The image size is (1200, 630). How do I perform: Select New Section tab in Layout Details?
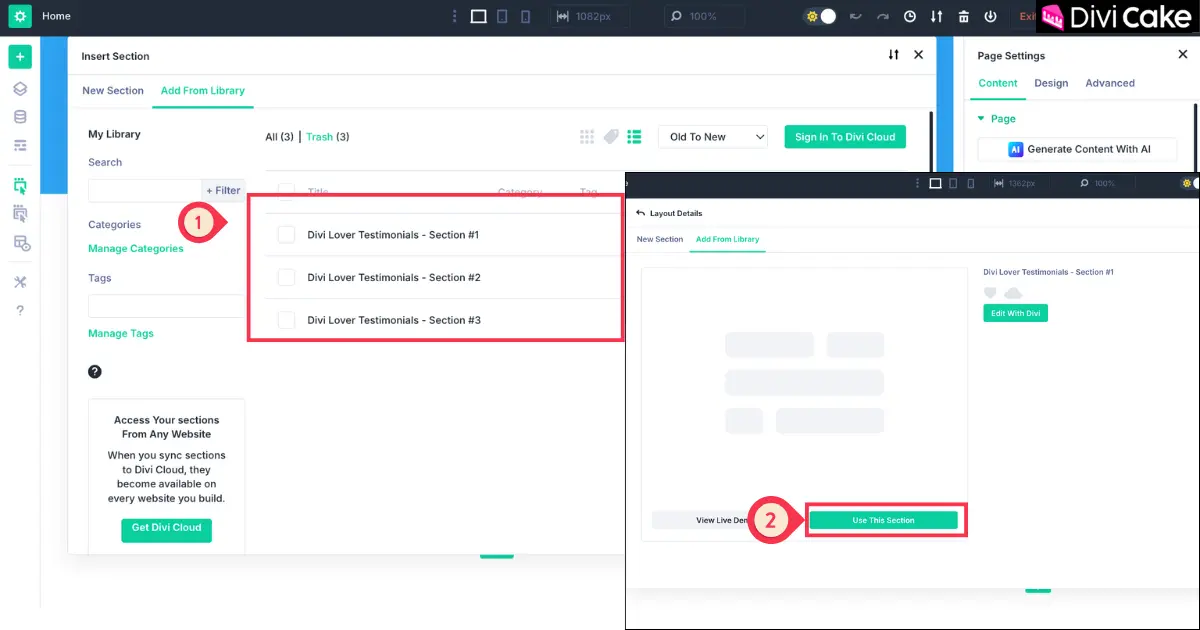click(660, 239)
